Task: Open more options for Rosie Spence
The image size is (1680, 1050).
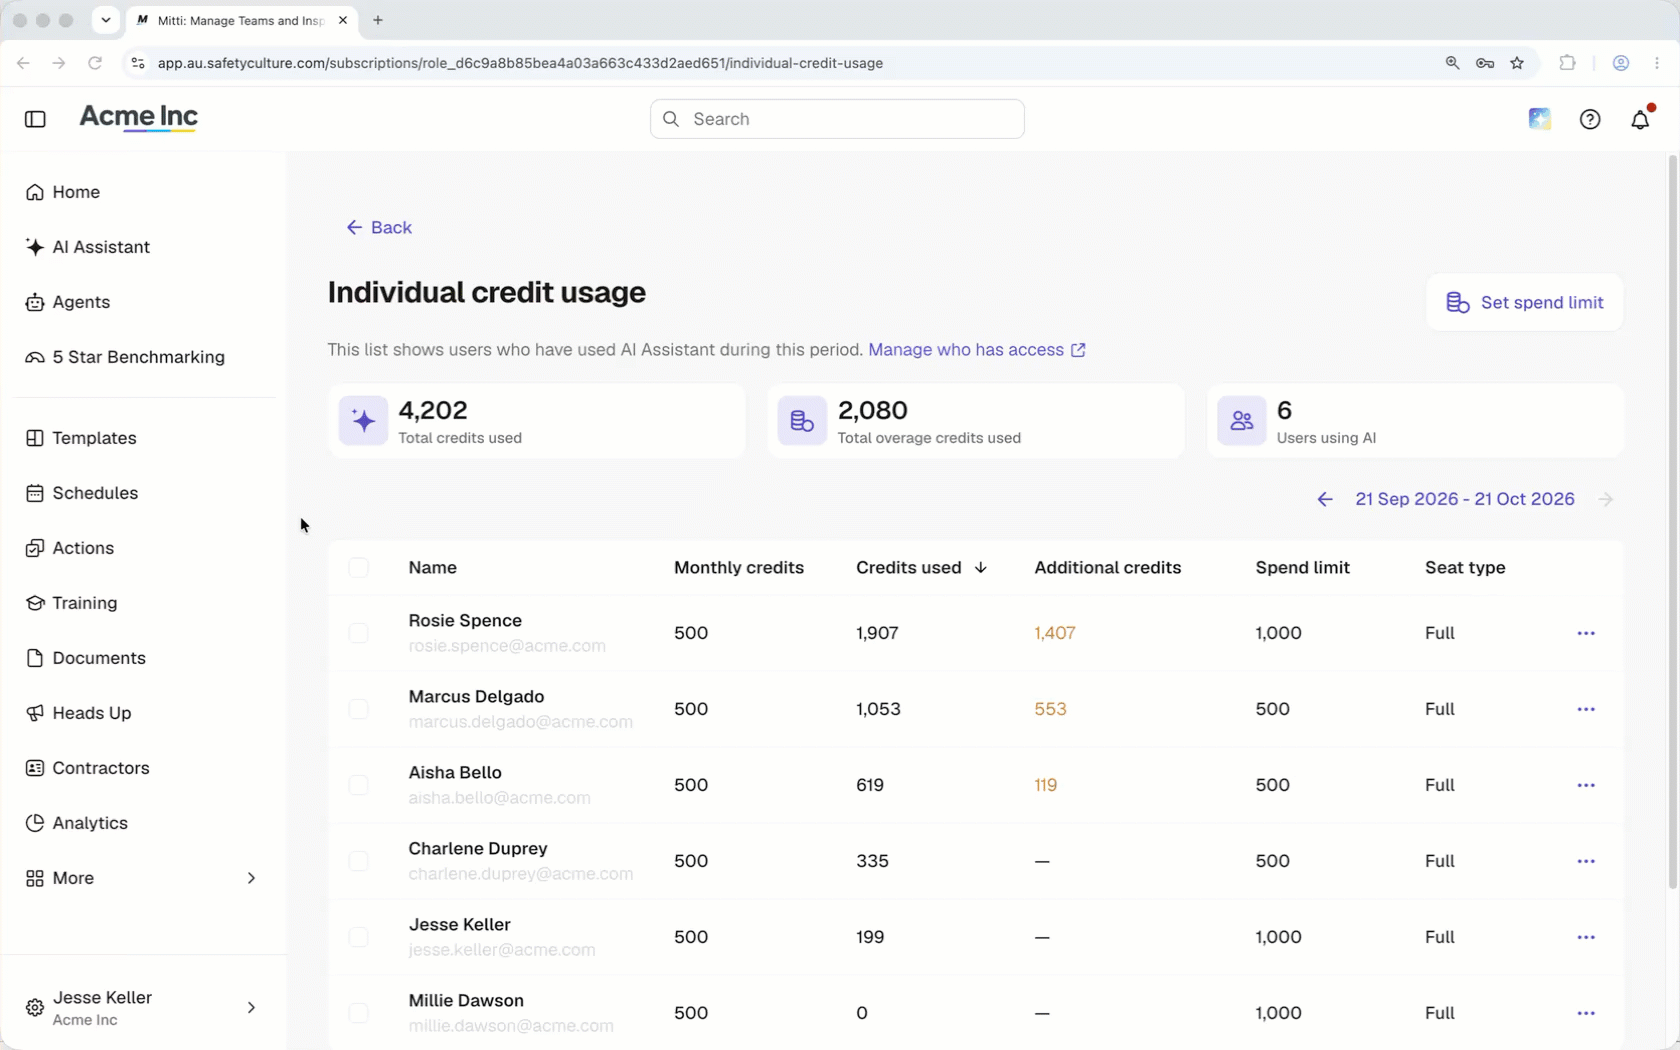Action: click(x=1586, y=633)
